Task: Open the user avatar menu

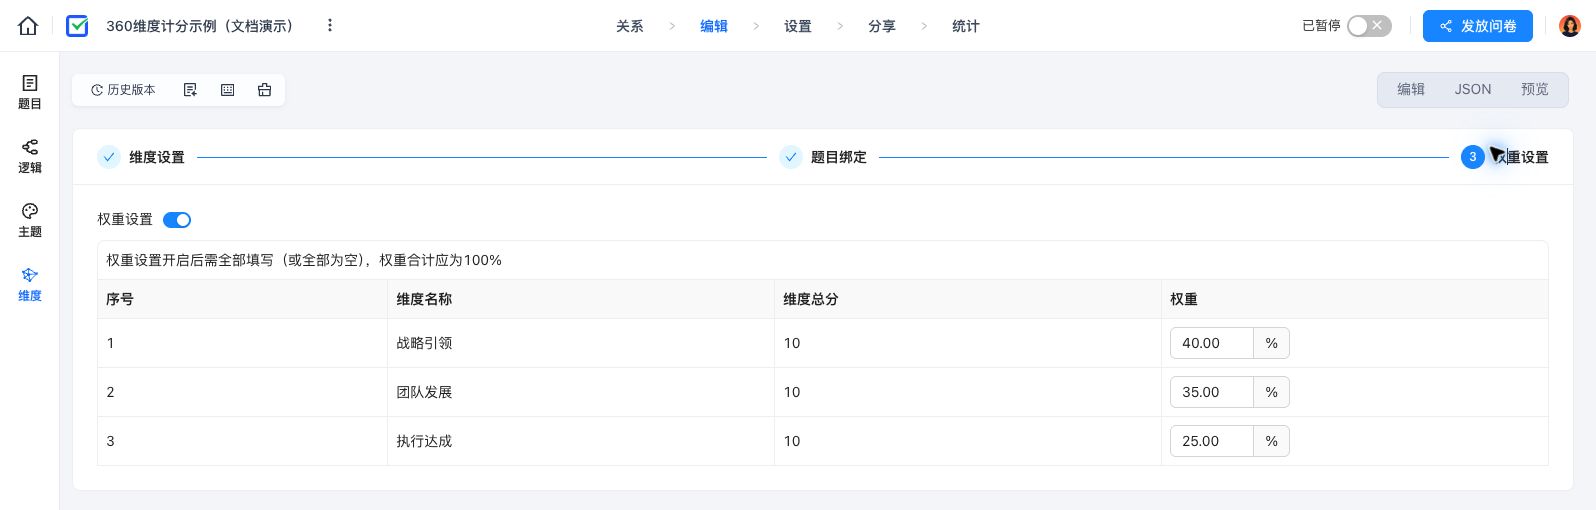Action: coord(1570,26)
